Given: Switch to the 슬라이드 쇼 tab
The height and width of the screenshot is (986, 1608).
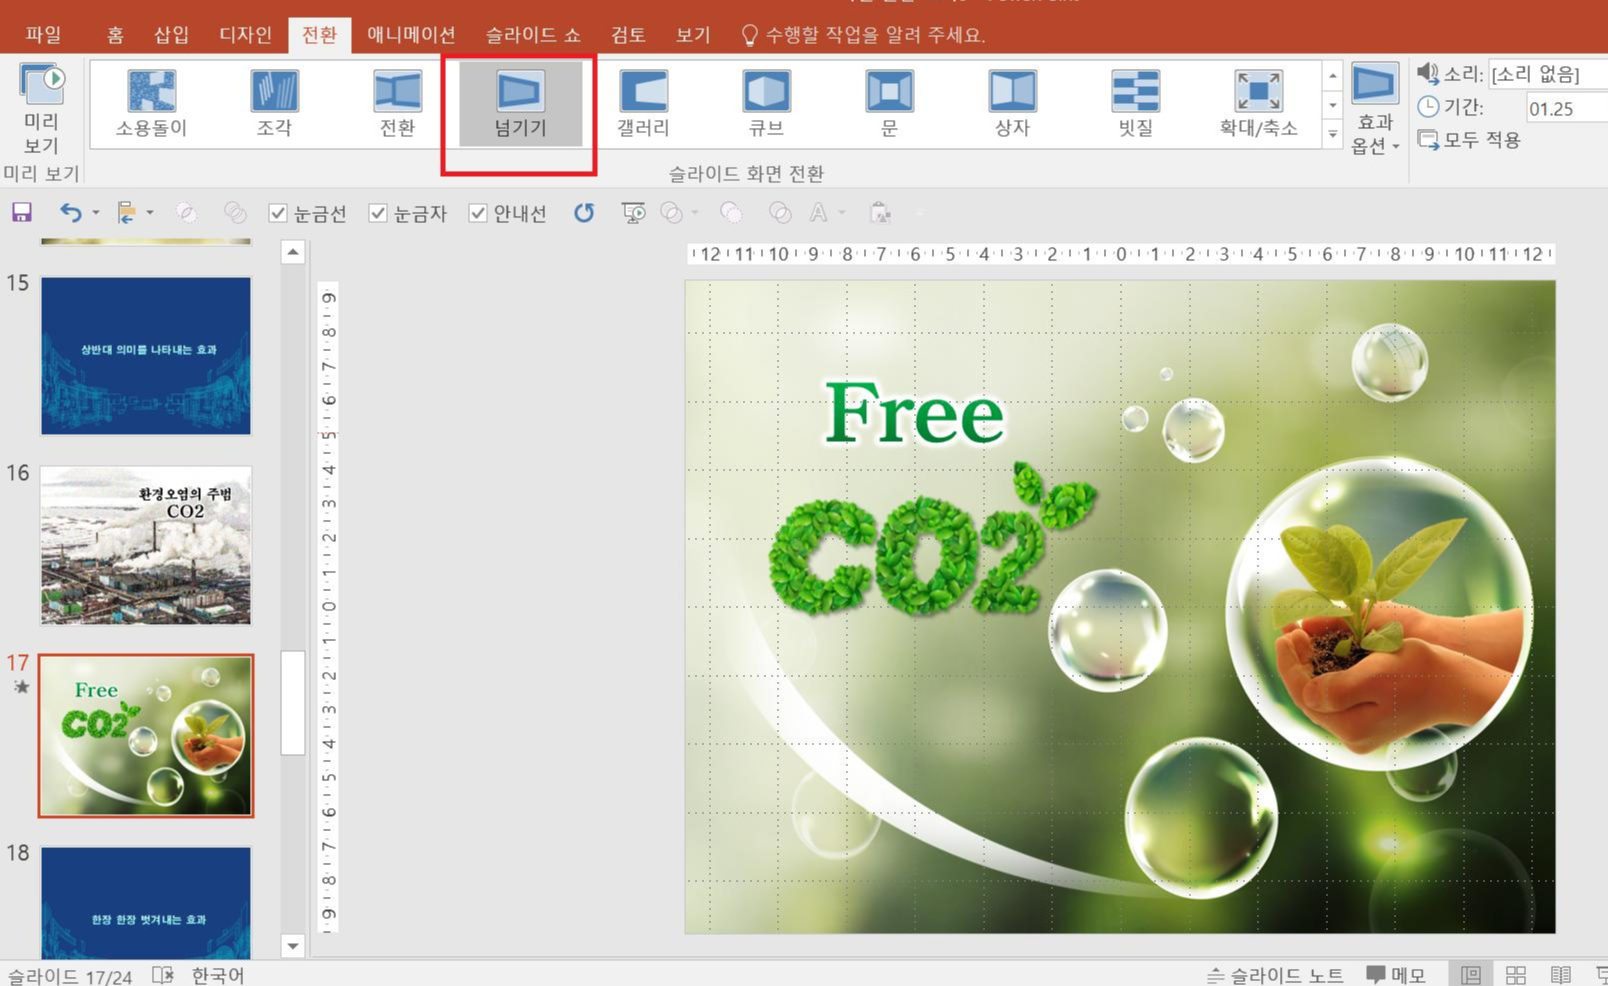Looking at the screenshot, I should click(533, 35).
